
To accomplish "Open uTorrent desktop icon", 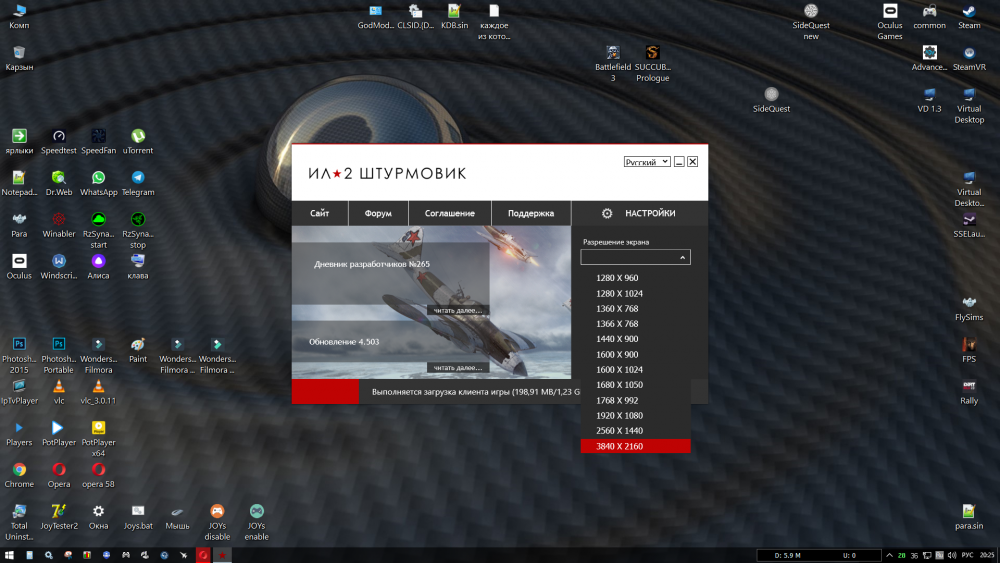I will tap(138, 142).
